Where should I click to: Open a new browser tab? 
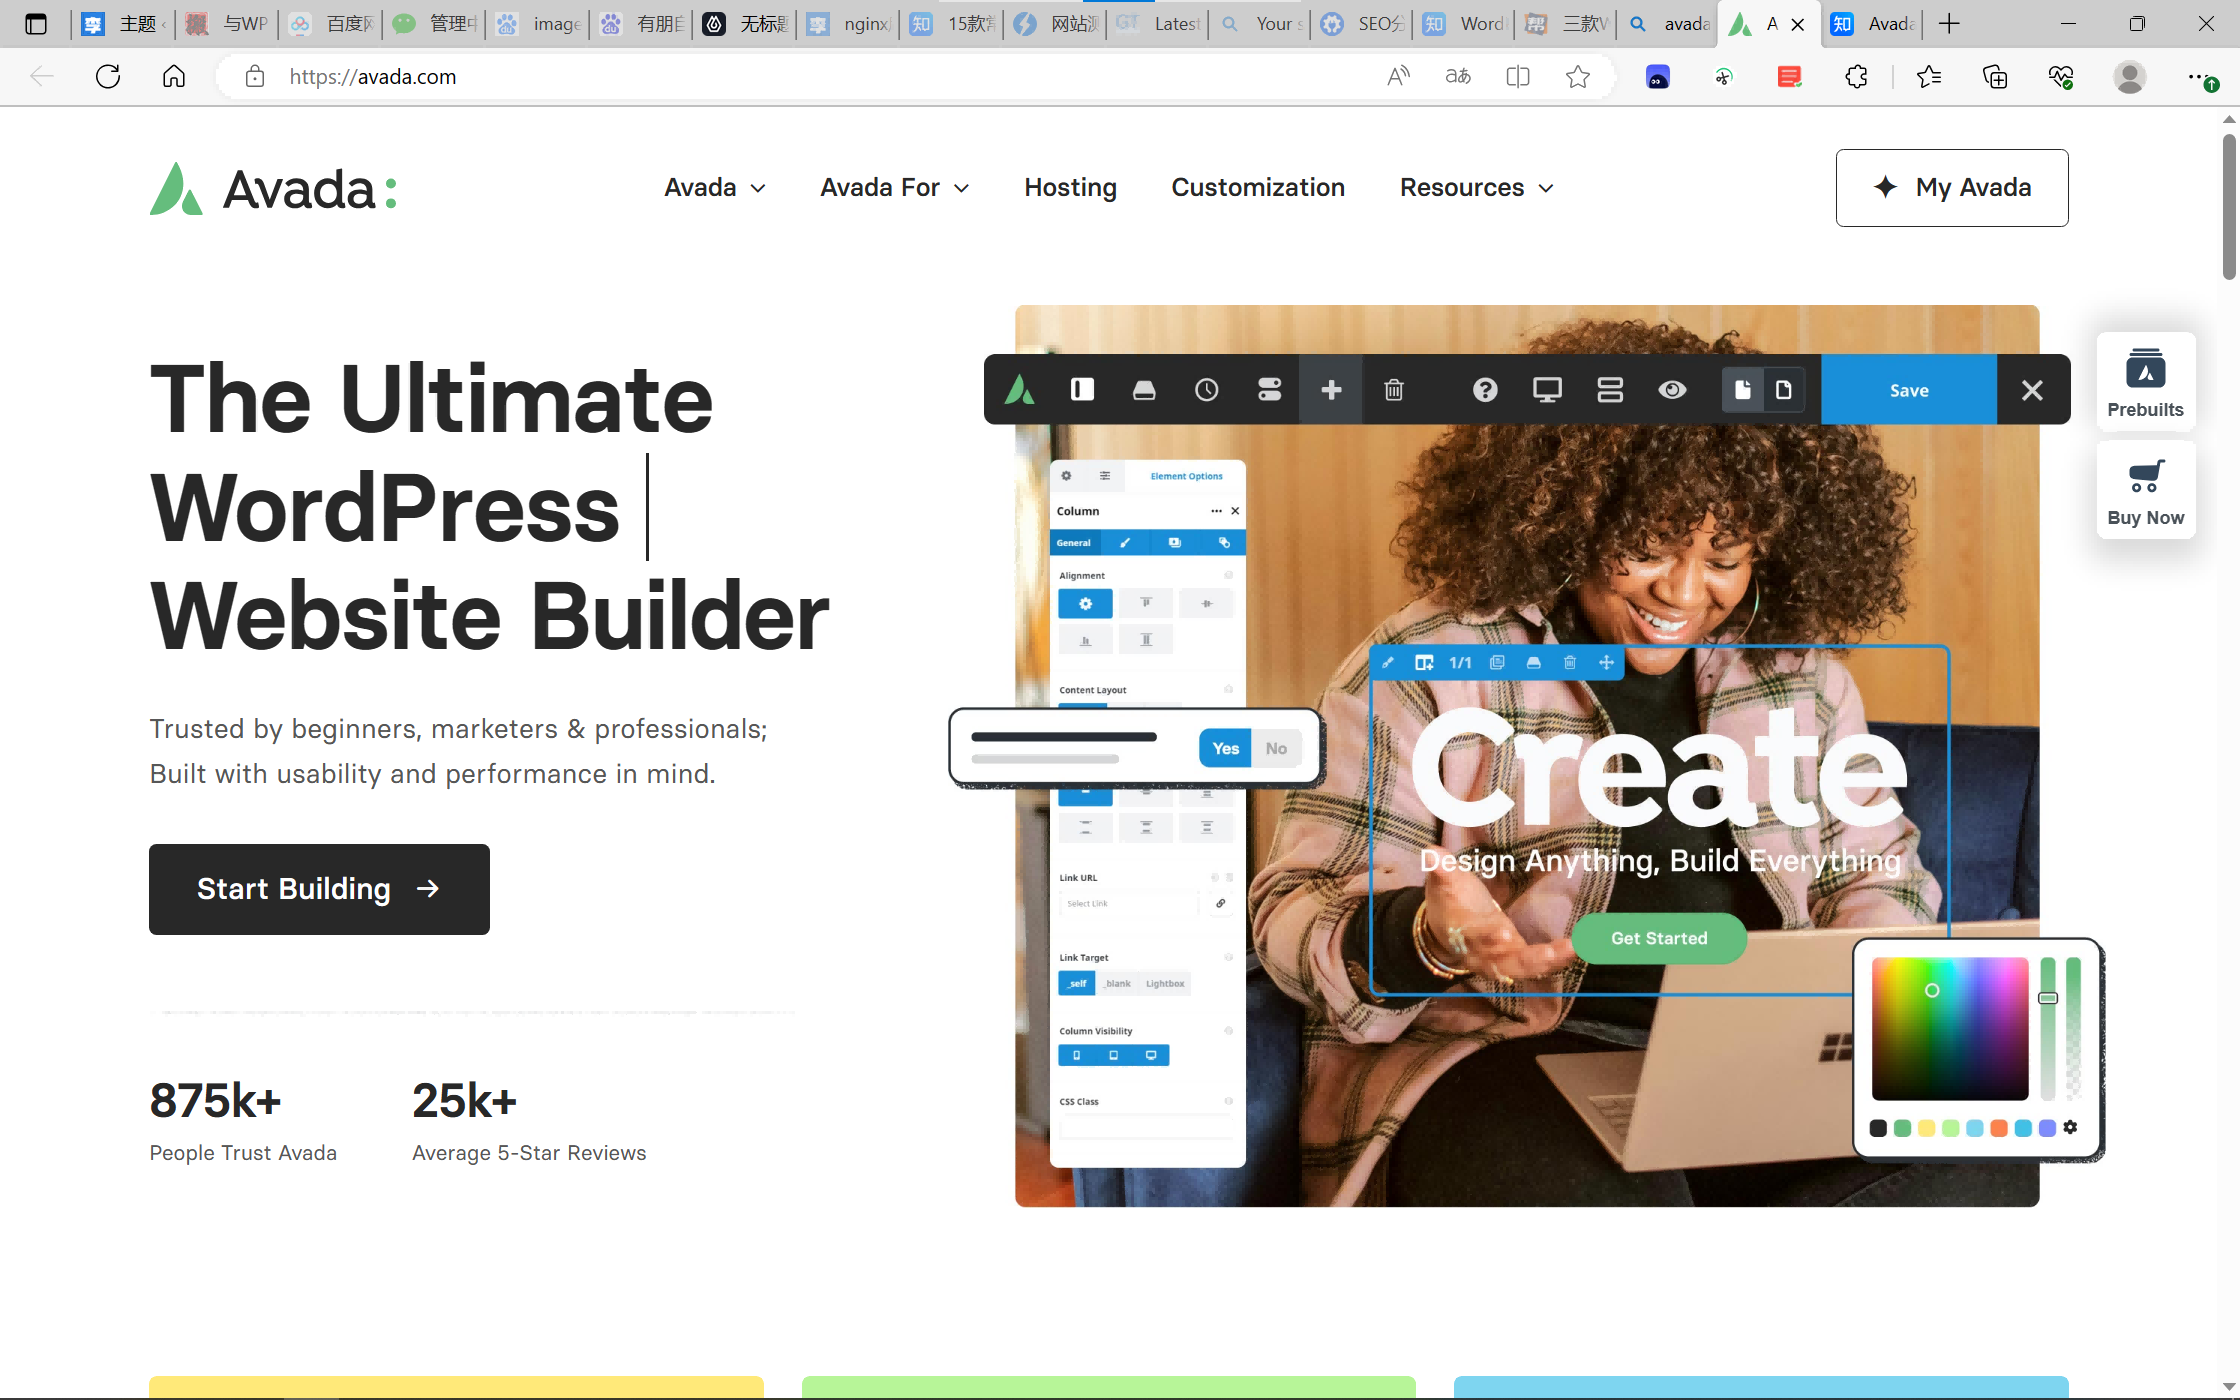1949,24
